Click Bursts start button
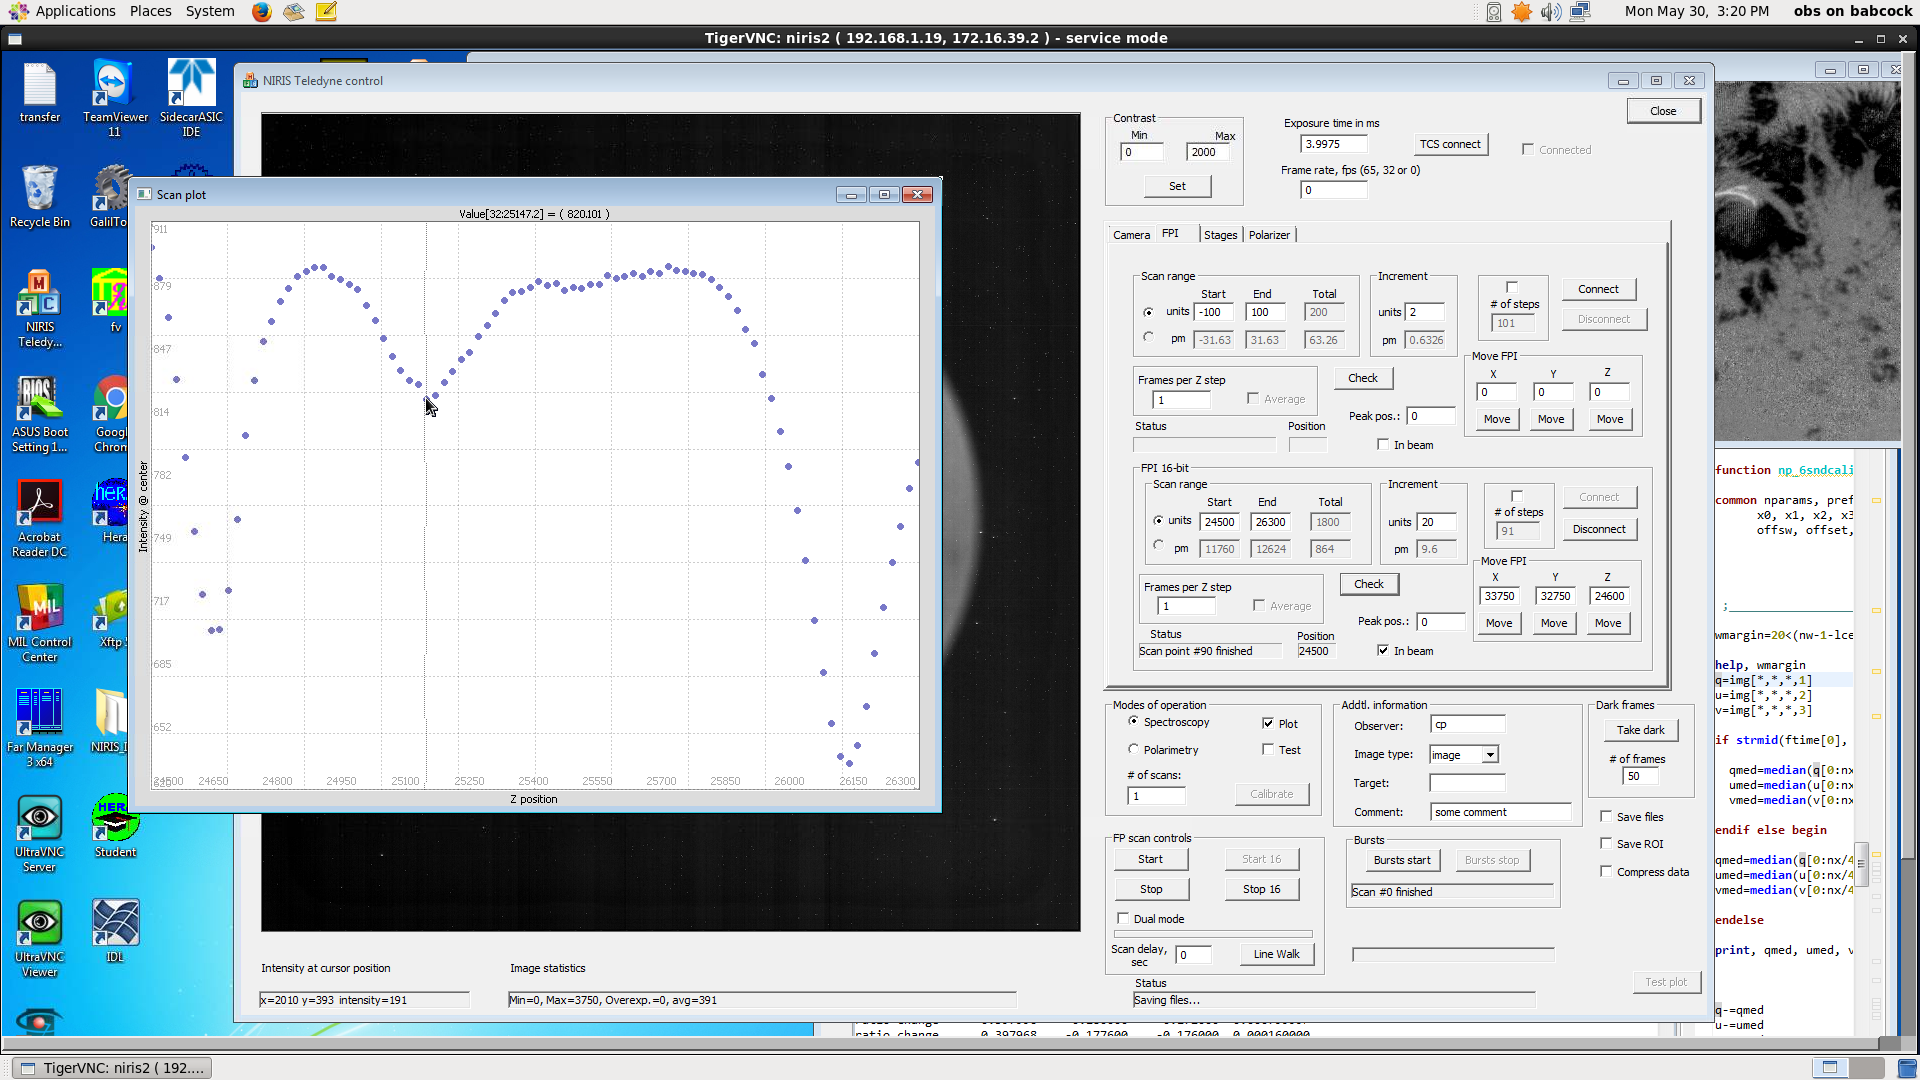1920x1080 pixels. coord(1401,860)
